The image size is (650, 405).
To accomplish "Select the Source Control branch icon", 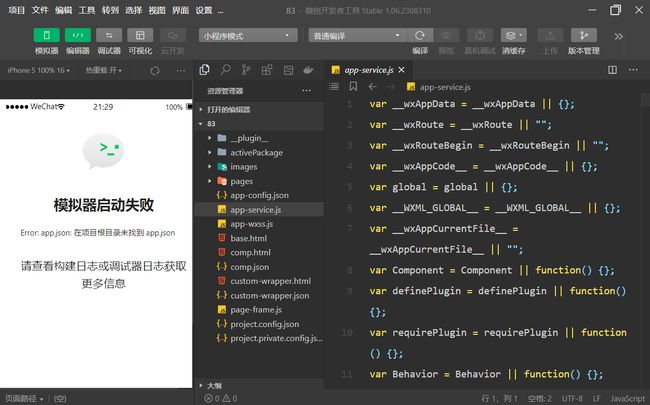I will [246, 70].
